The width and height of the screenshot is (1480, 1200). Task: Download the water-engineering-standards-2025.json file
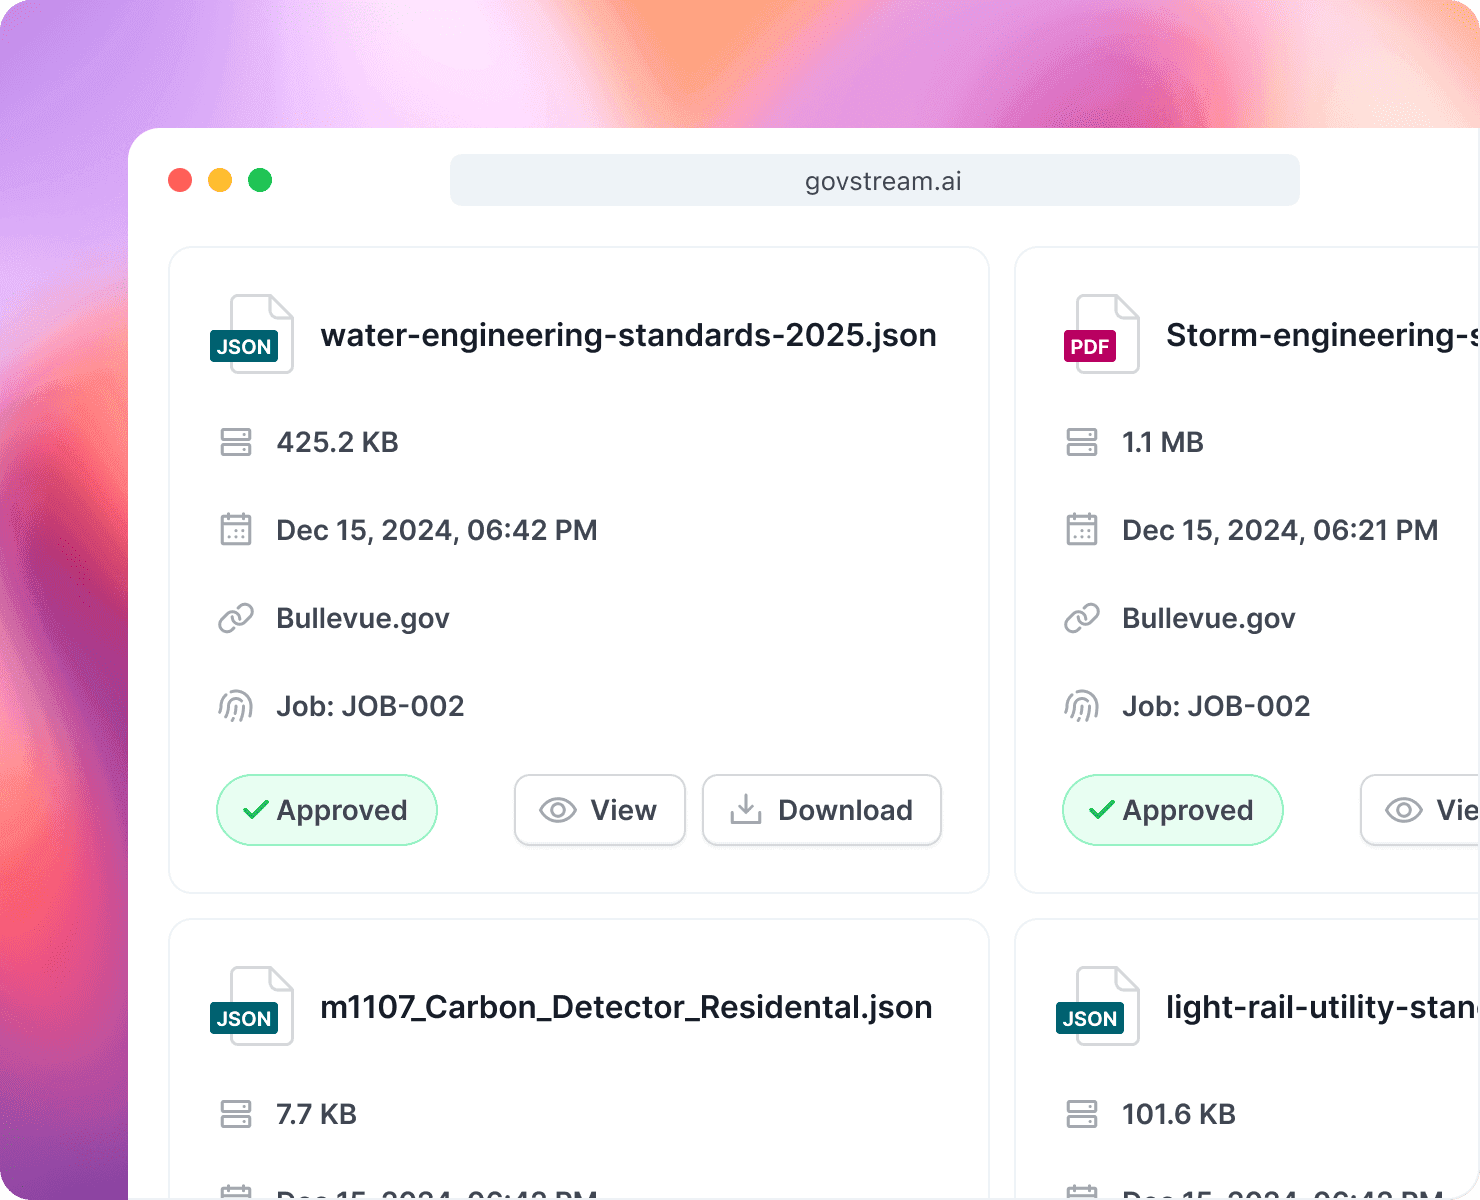[821, 810]
